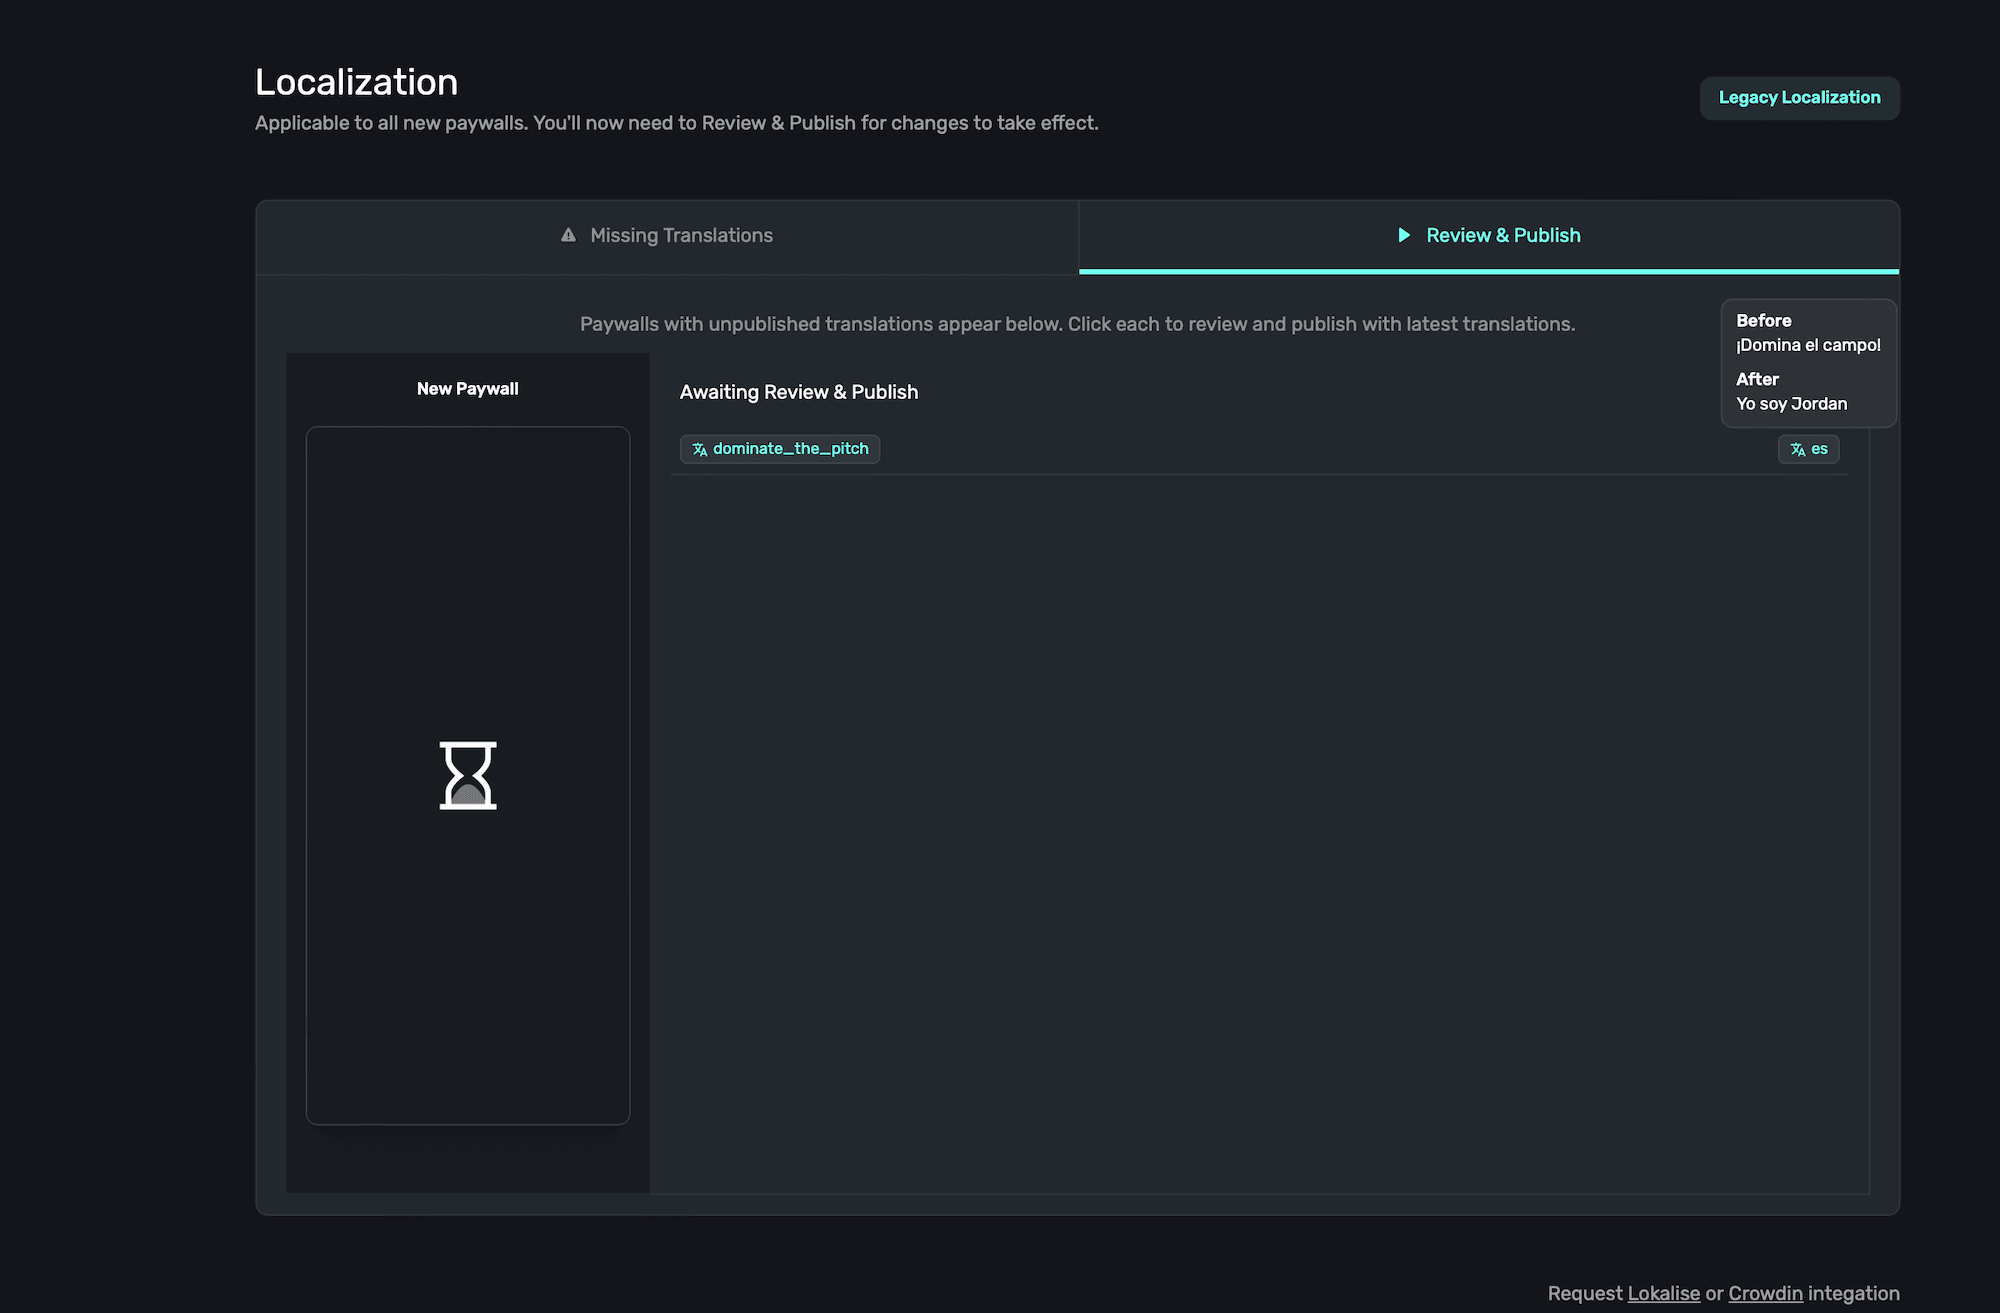This screenshot has width=2000, height=1313.
Task: Click the warning triangle icon on Missing Translations
Action: click(x=568, y=235)
